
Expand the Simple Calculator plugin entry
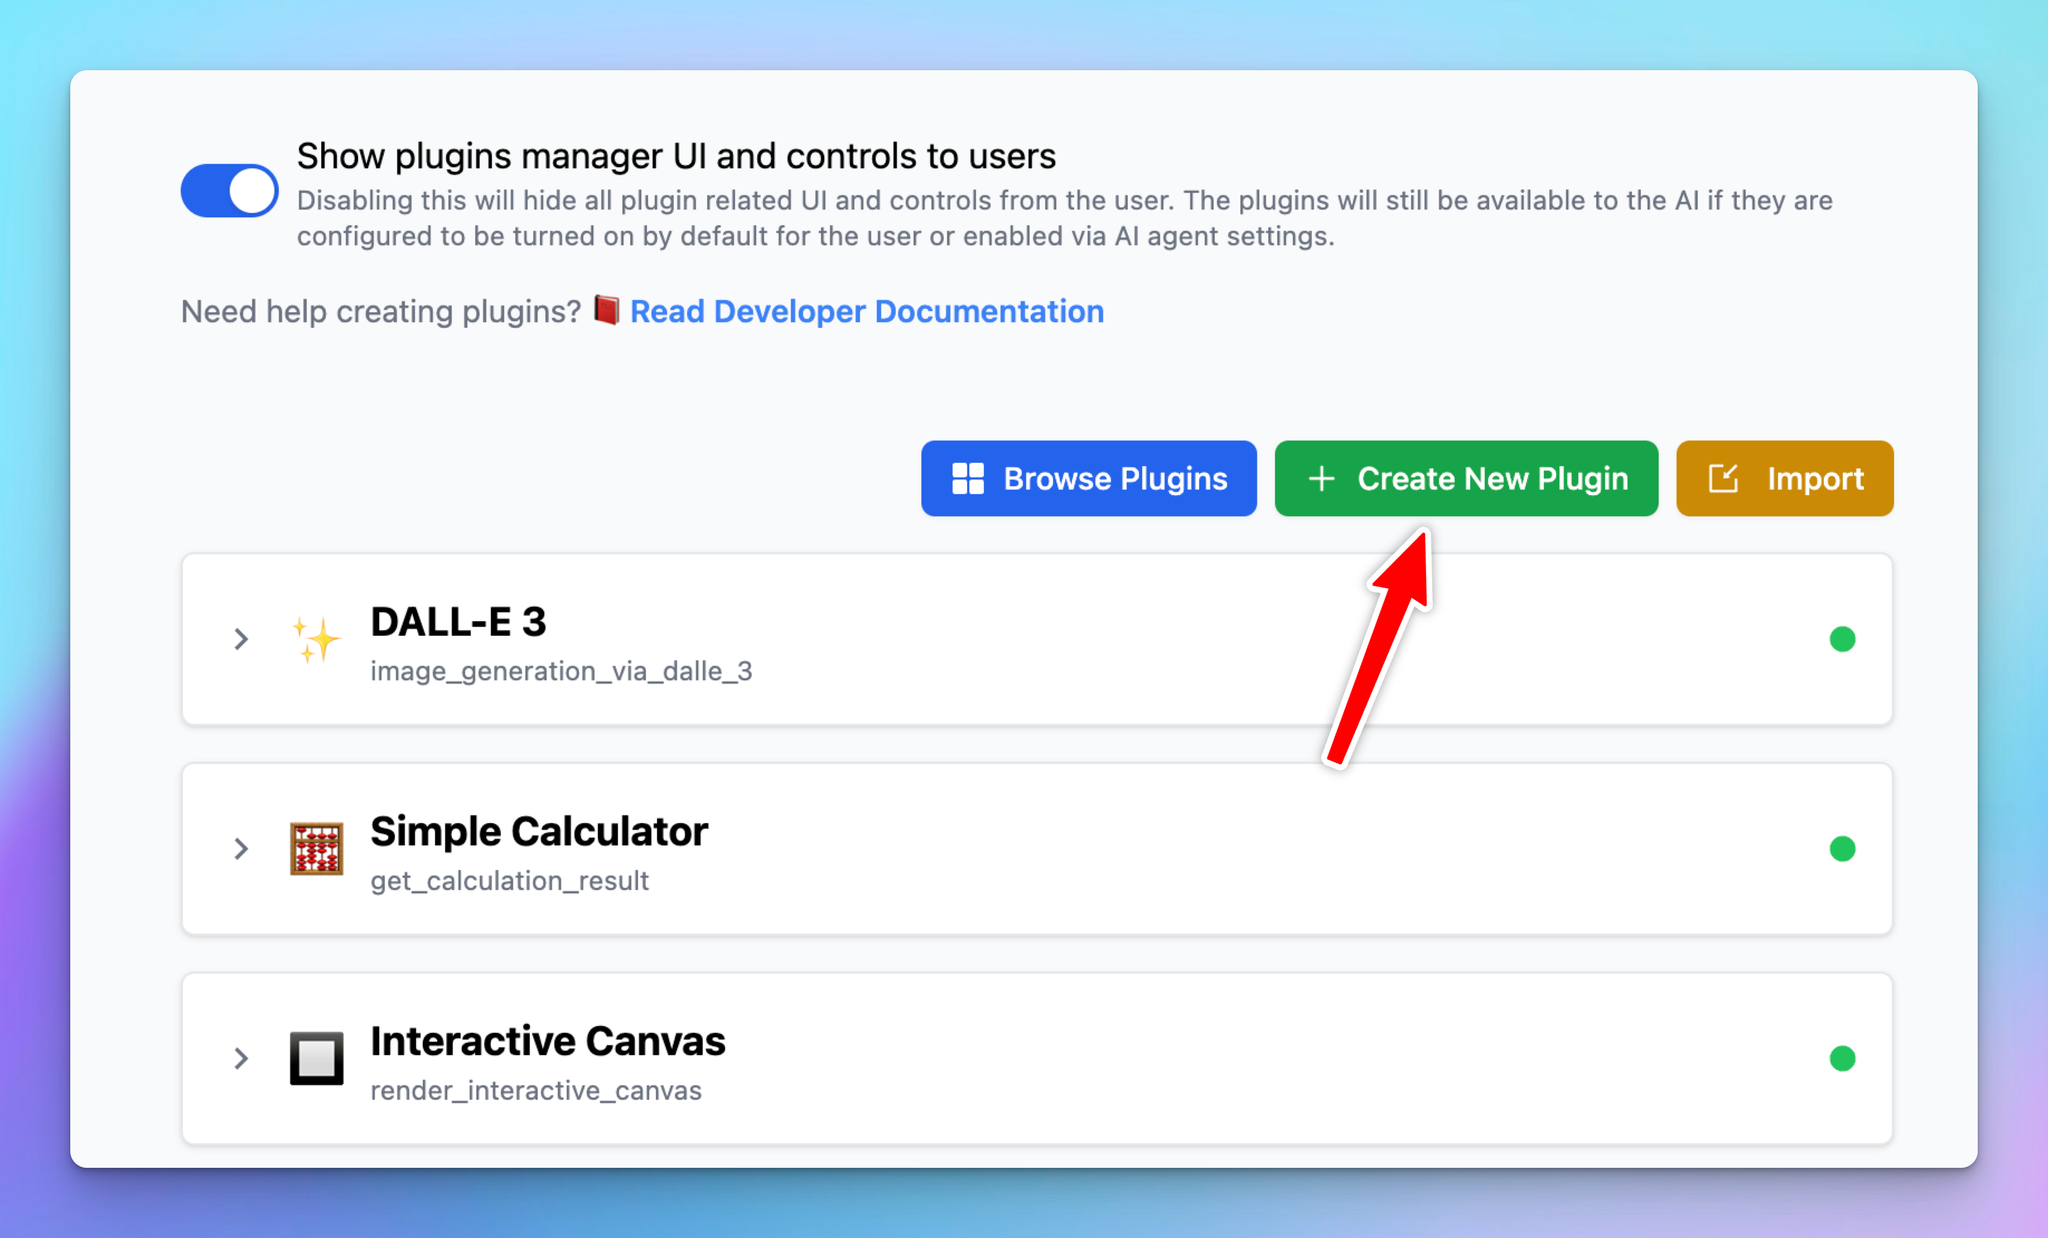point(240,848)
